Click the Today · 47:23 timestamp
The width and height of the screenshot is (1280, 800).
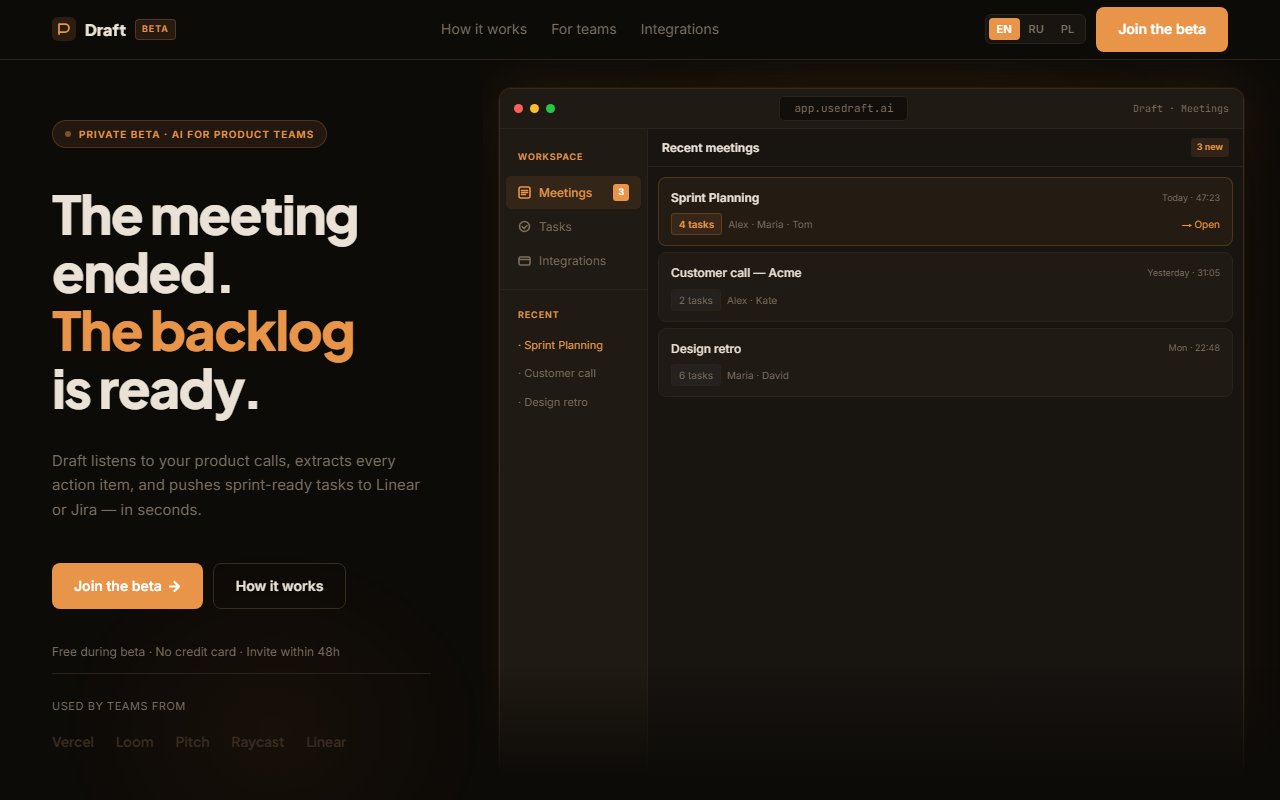(x=1191, y=198)
